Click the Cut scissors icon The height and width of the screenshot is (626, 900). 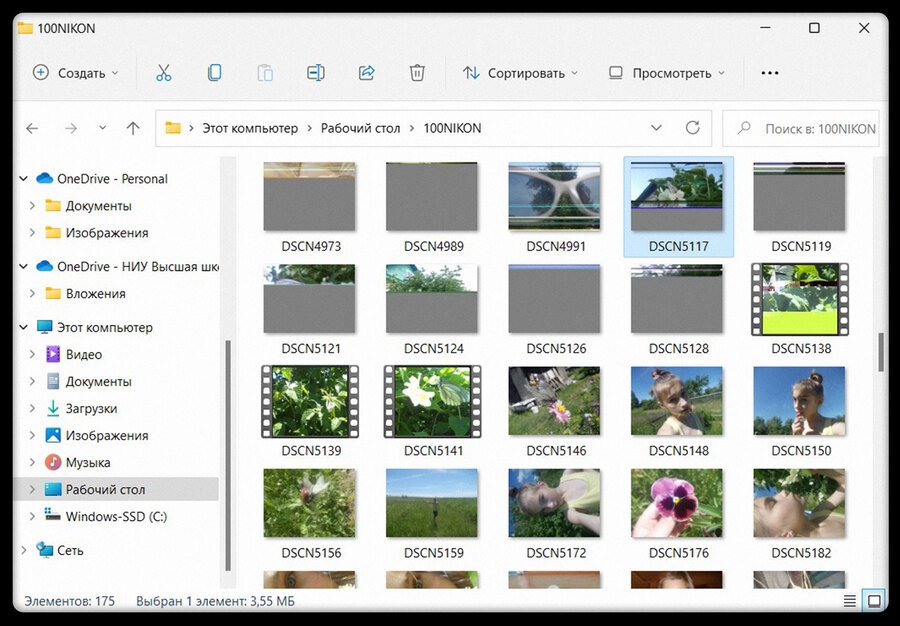(164, 73)
